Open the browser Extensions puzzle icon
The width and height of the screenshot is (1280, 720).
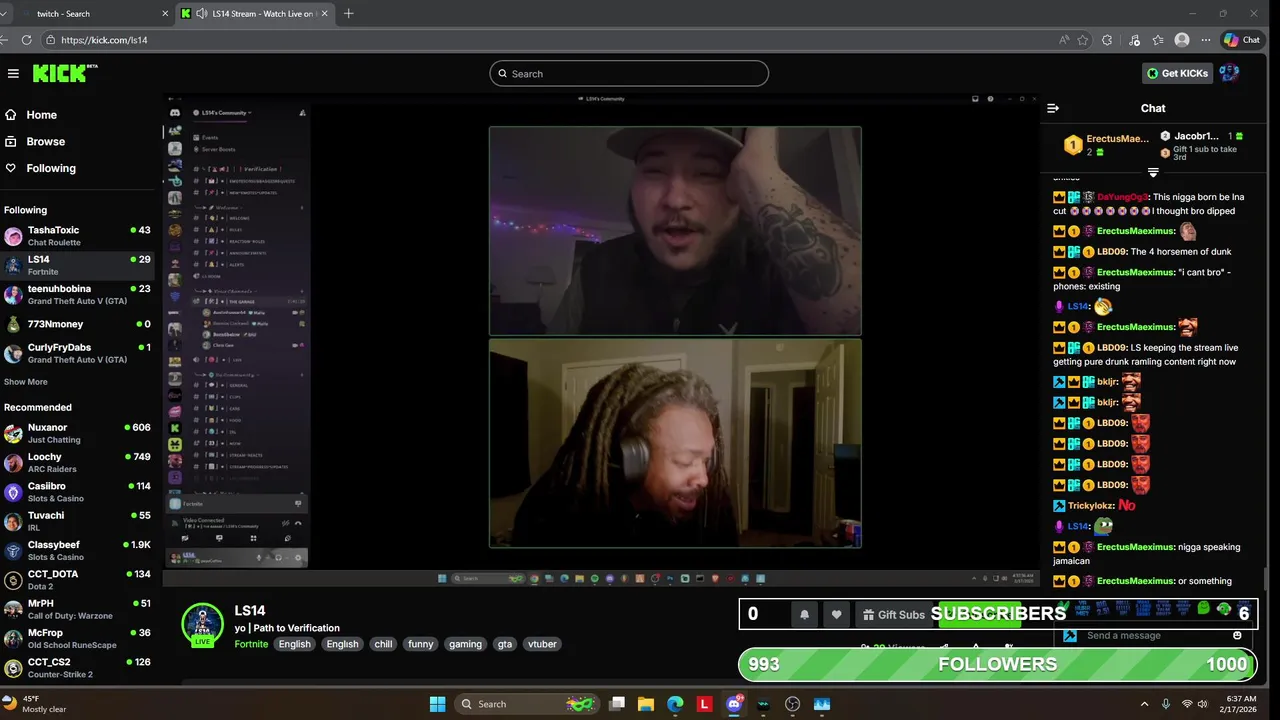click(1107, 40)
